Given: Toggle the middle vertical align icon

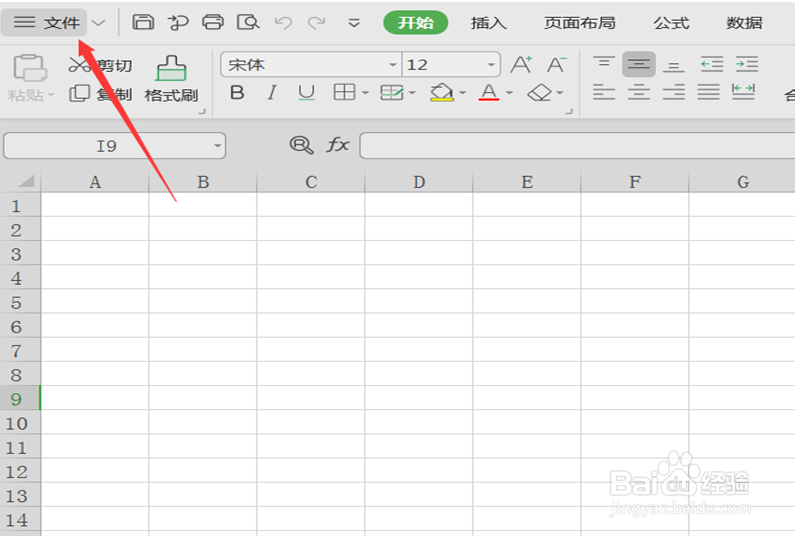Looking at the screenshot, I should point(638,64).
